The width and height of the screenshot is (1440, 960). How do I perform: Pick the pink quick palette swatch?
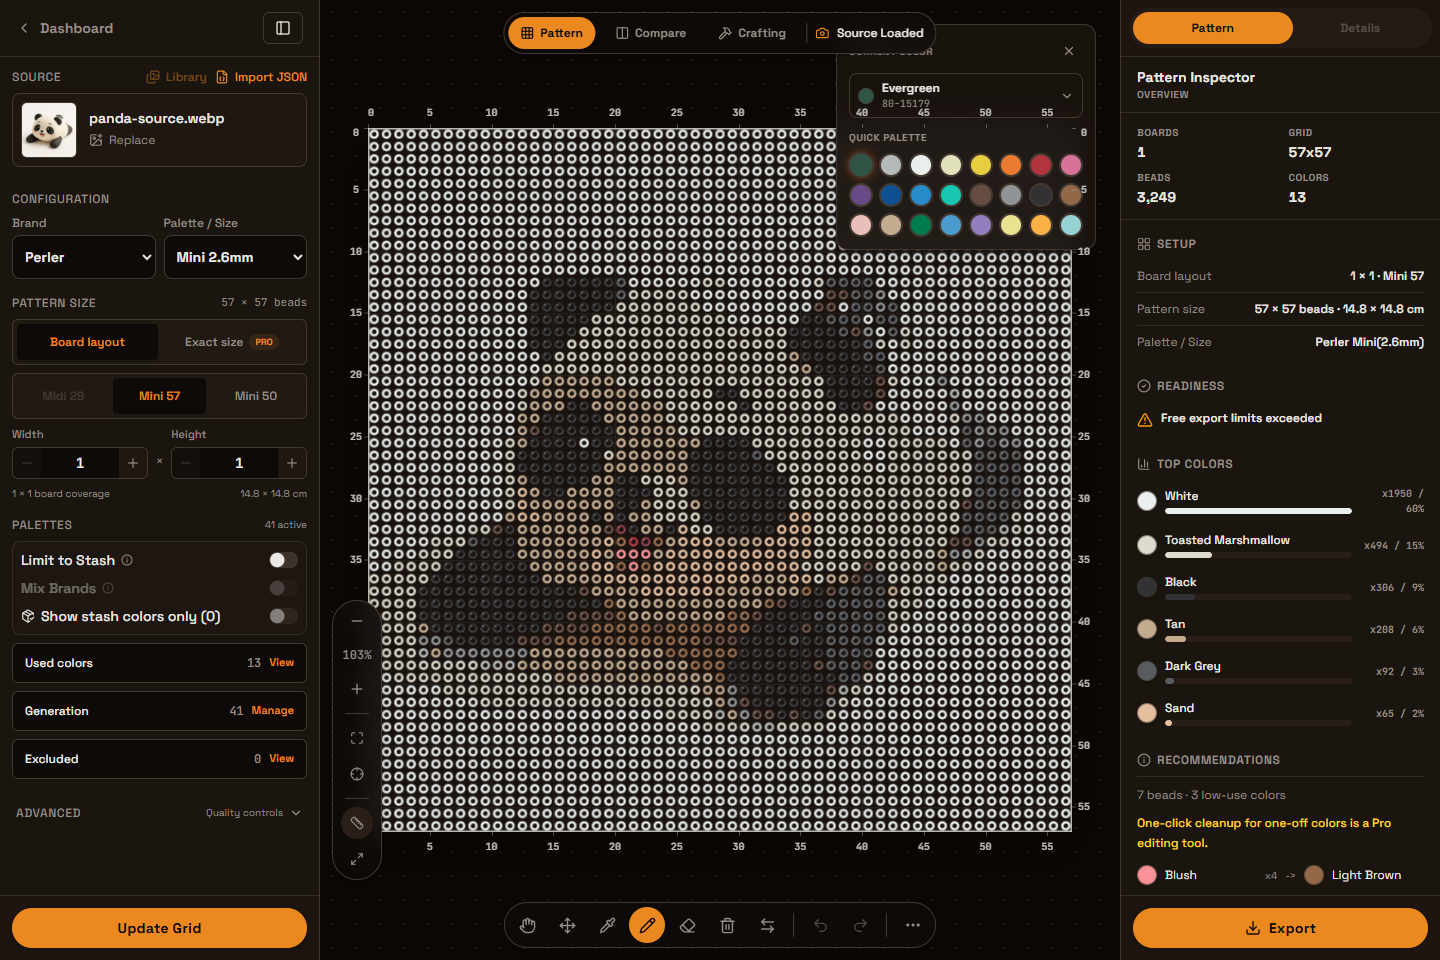tap(1071, 165)
